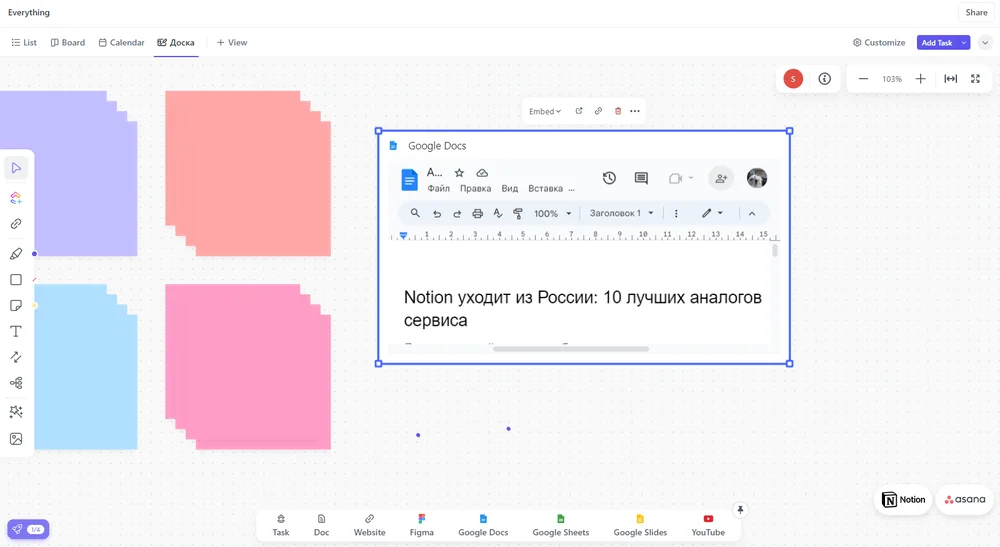Pin the bottom insert toolbar

[740, 510]
